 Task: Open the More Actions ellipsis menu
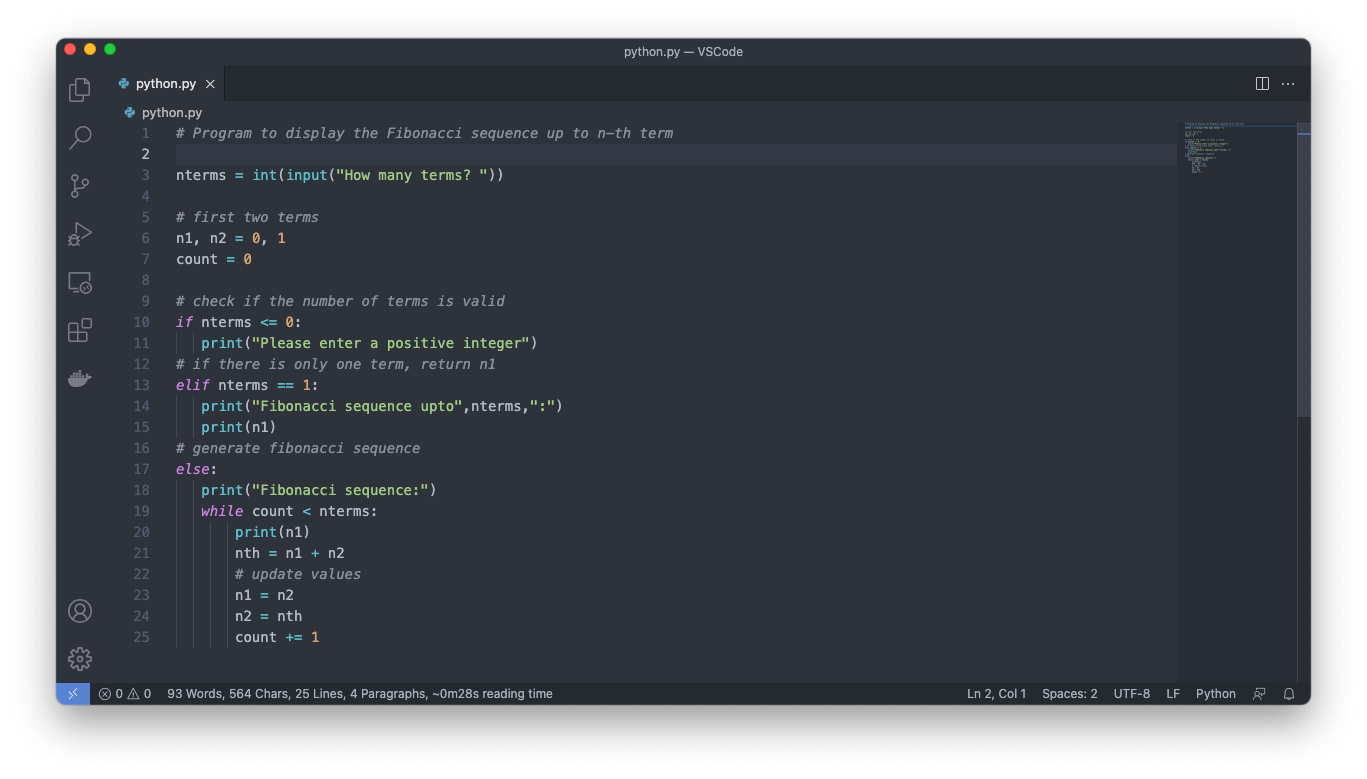[x=1288, y=84]
